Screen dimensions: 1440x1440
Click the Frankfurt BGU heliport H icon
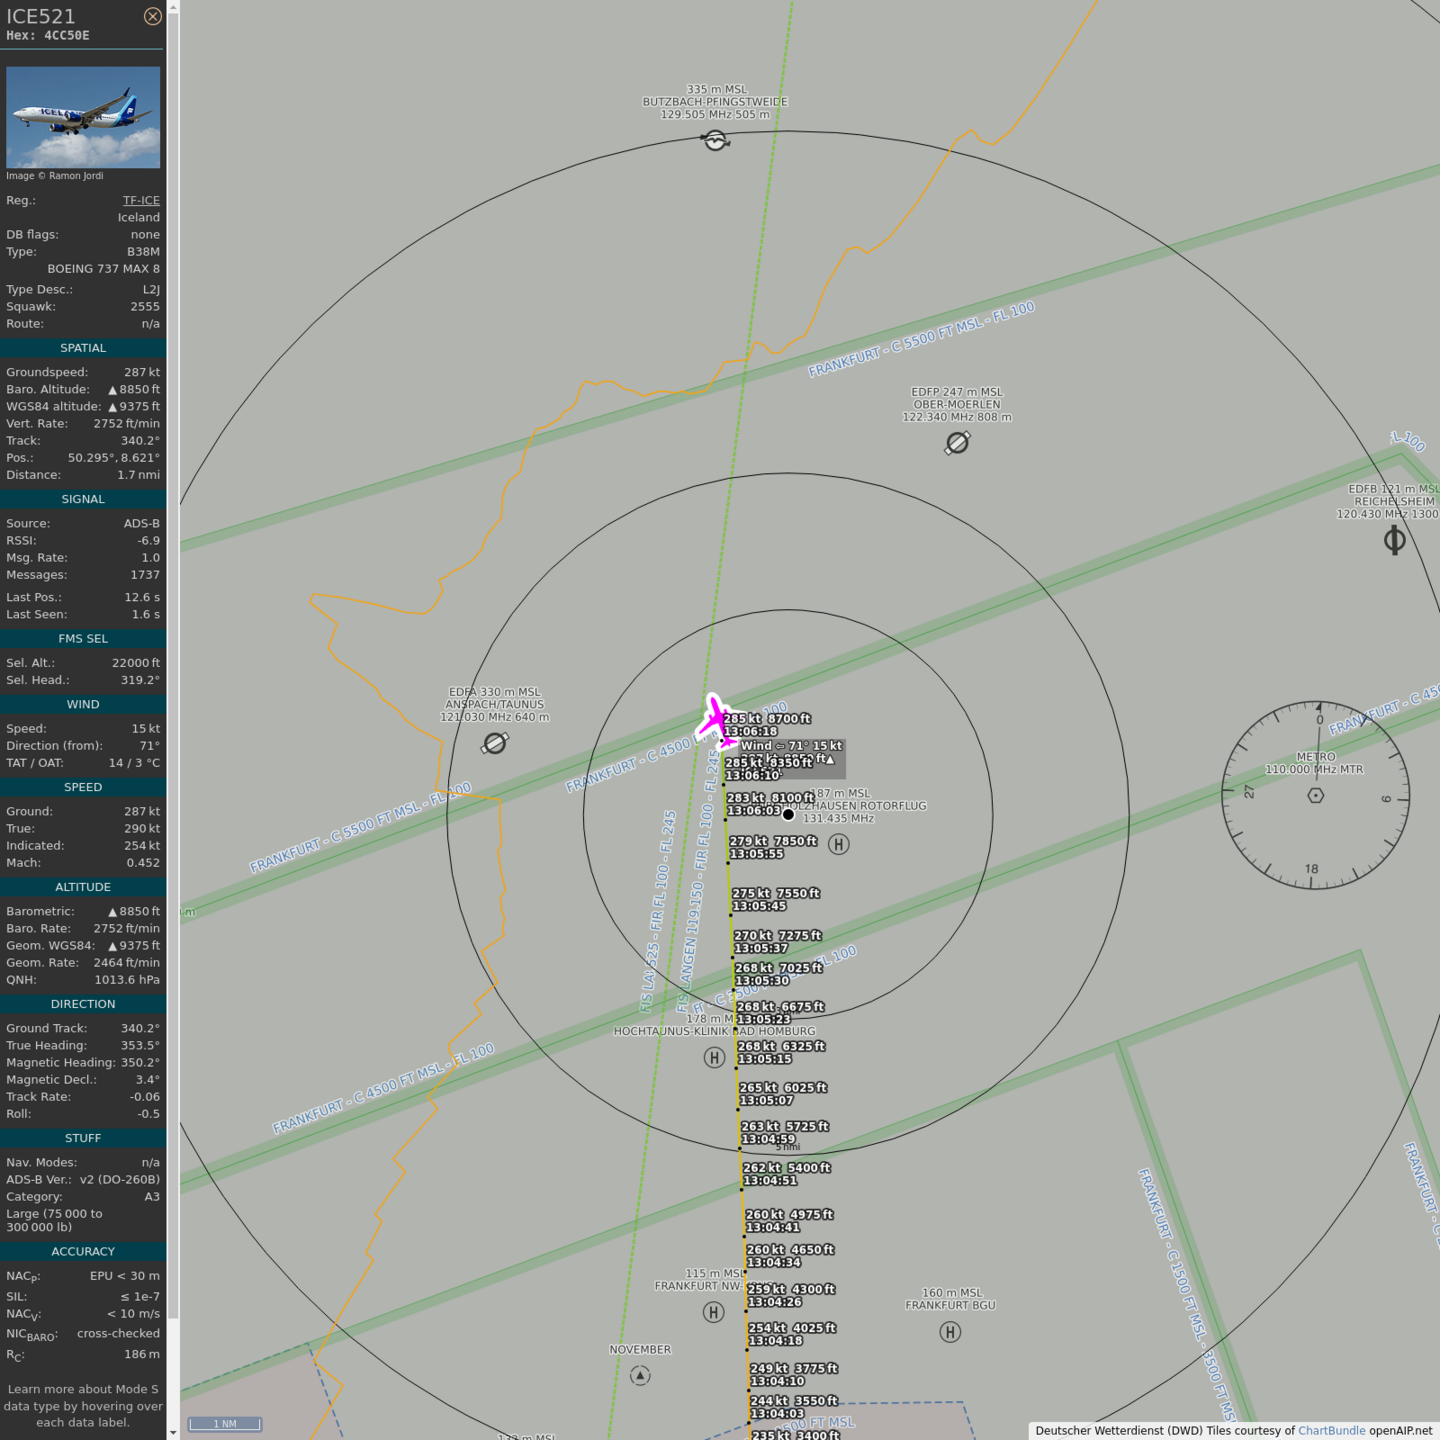[x=950, y=1331]
